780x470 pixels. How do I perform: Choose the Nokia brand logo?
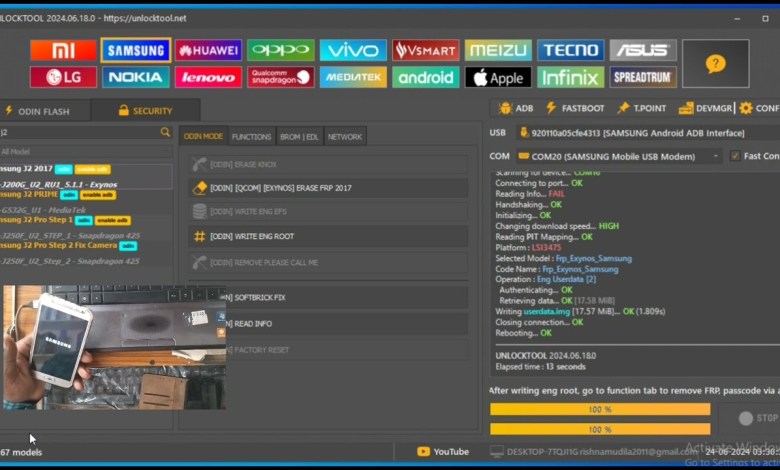pos(136,77)
